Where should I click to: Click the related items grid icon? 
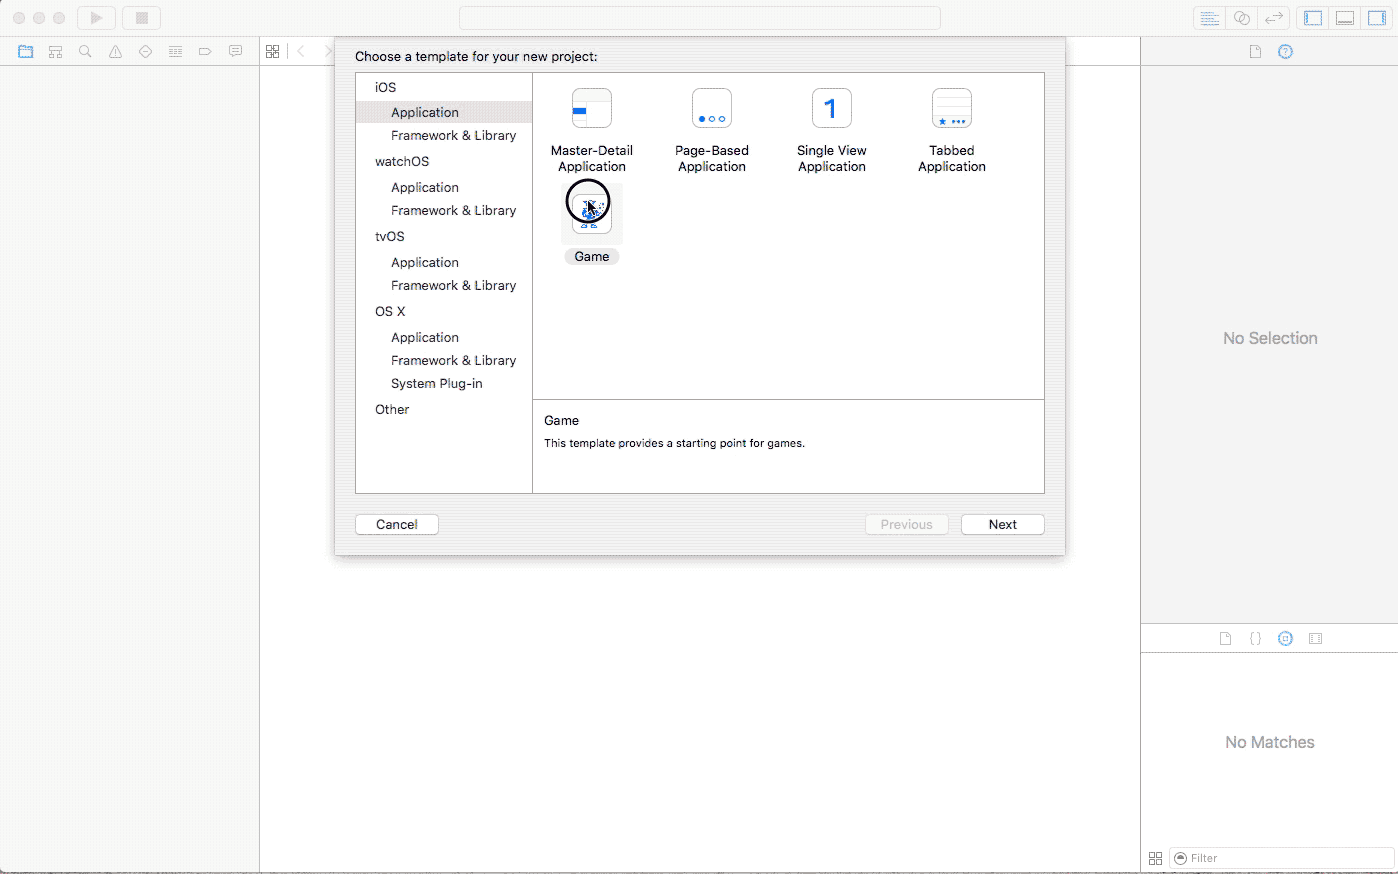(x=273, y=51)
